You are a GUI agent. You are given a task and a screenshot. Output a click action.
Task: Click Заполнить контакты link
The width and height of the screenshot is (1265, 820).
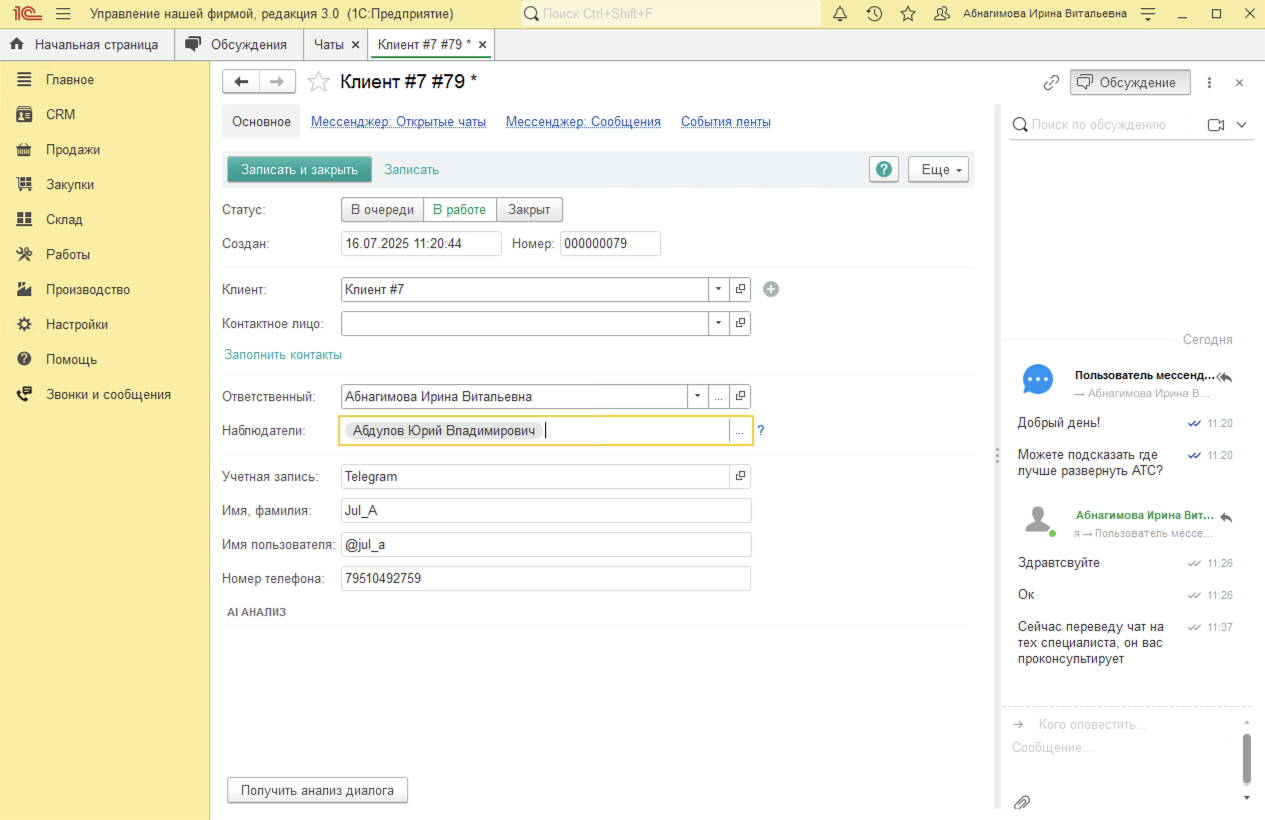tap(283, 355)
